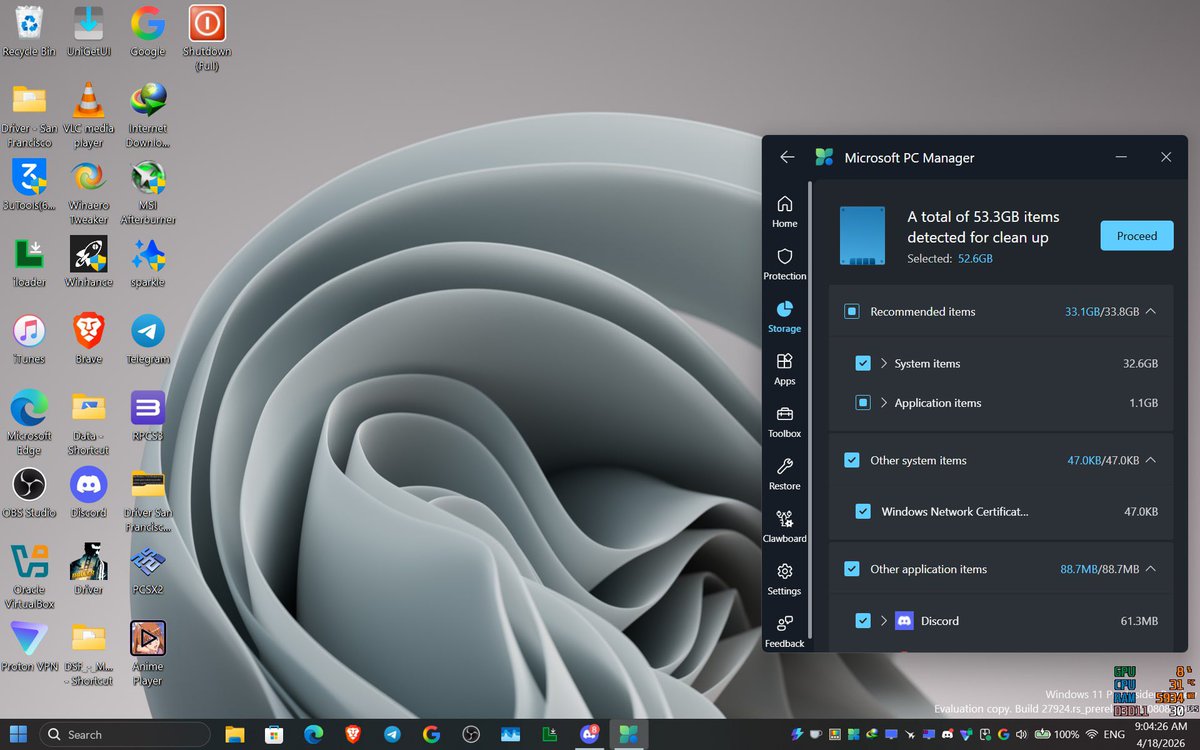Switch to the Storage tab
The height and width of the screenshot is (750, 1200).
(785, 316)
